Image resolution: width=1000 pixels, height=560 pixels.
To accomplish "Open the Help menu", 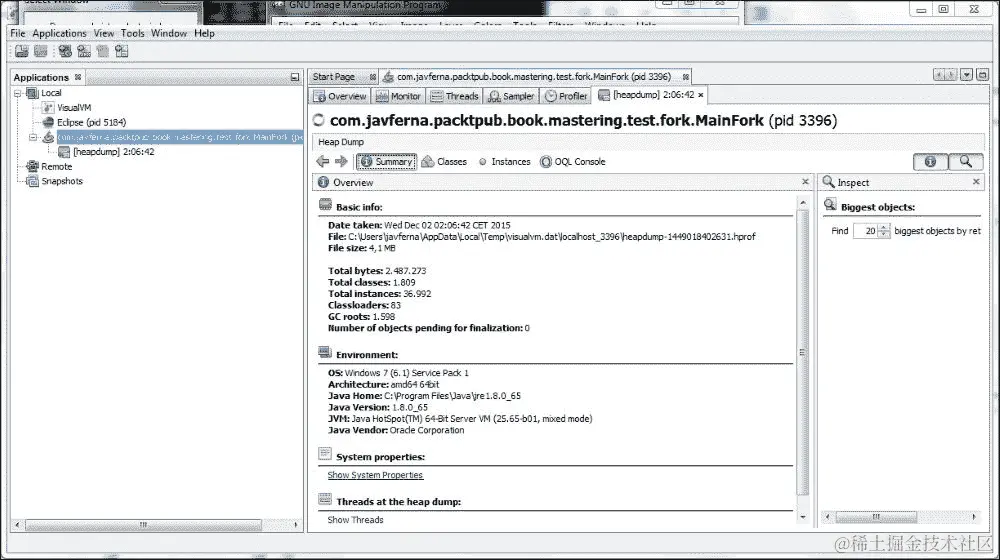I will pyautogui.click(x=204, y=33).
